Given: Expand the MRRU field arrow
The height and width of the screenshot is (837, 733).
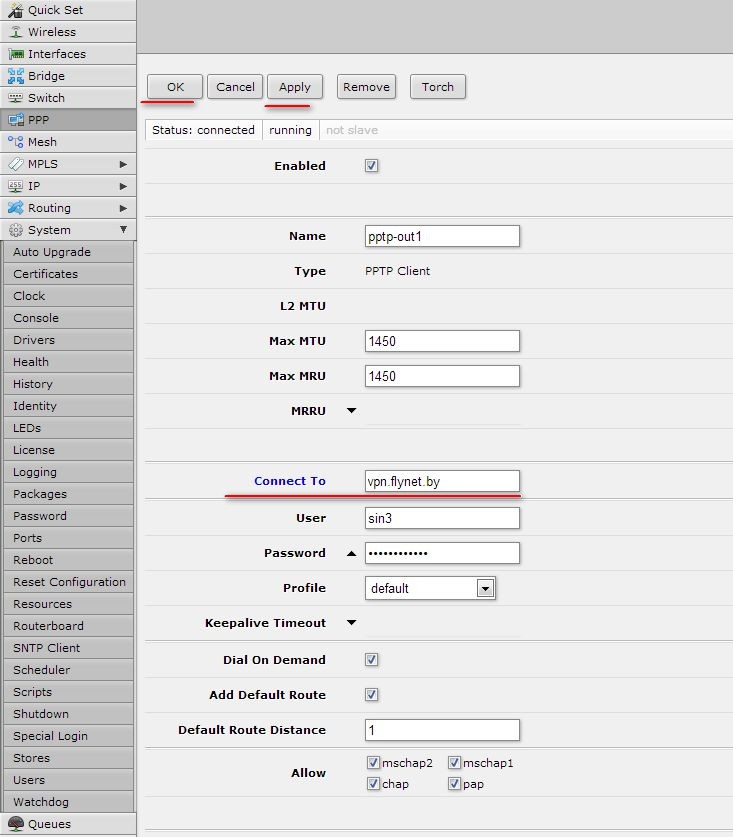Looking at the screenshot, I should (351, 410).
